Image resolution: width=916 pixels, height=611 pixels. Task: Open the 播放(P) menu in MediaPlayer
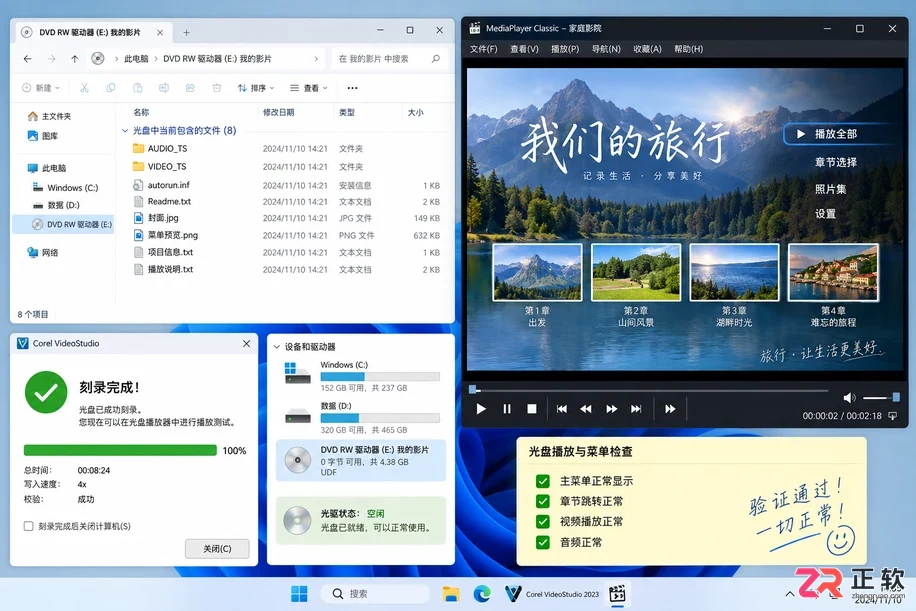click(565, 49)
